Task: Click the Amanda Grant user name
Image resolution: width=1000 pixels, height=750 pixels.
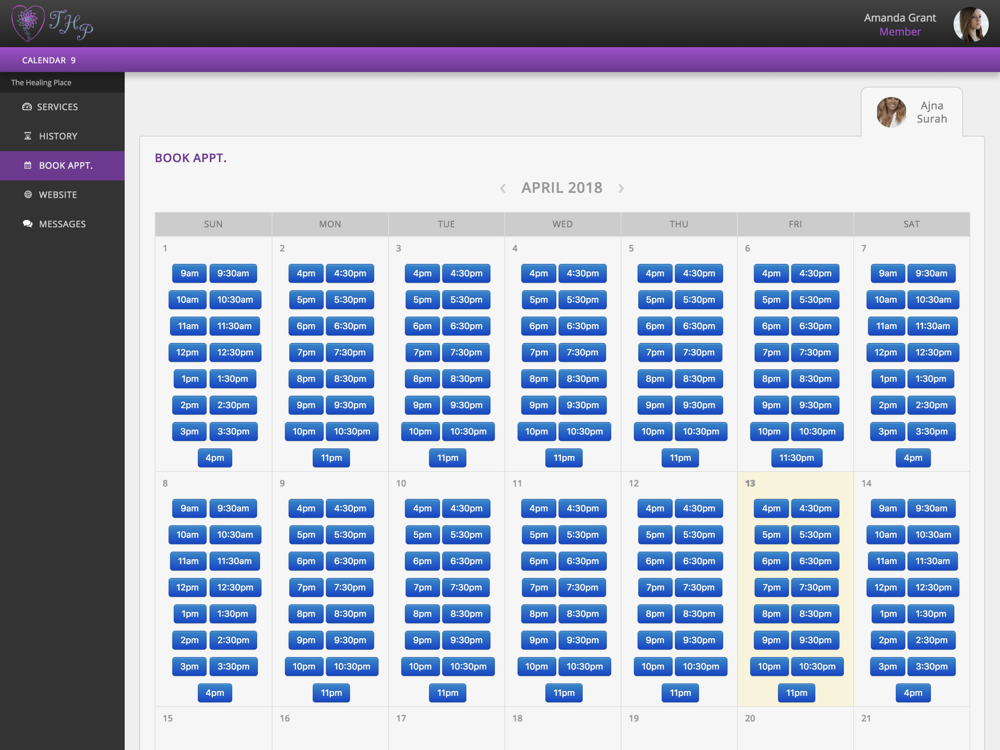Action: (900, 18)
